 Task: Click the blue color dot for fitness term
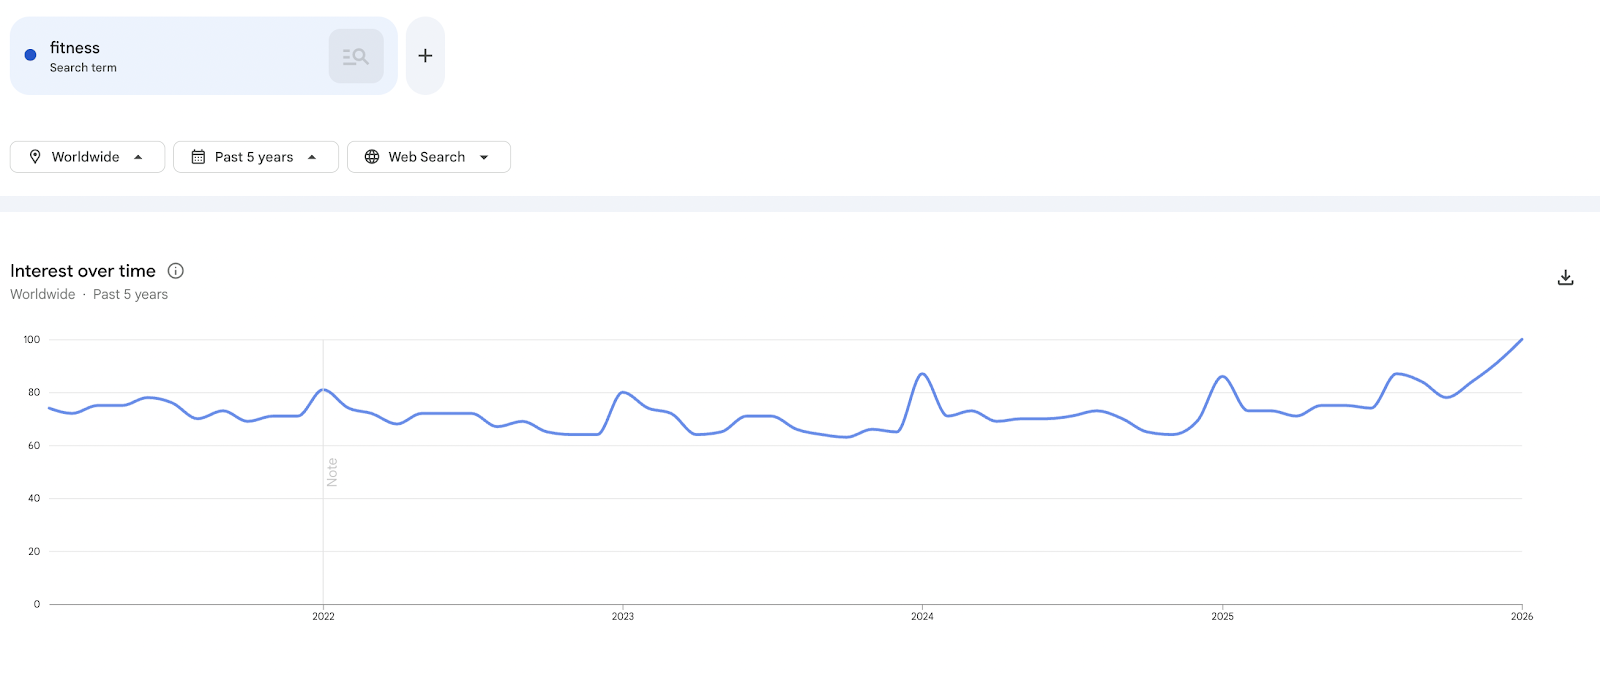click(x=30, y=55)
